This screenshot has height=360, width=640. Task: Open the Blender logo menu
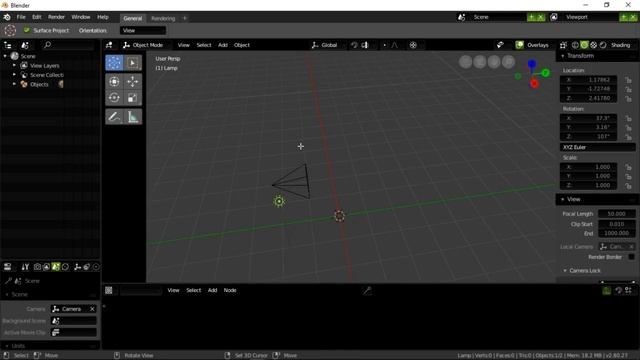[7, 17]
